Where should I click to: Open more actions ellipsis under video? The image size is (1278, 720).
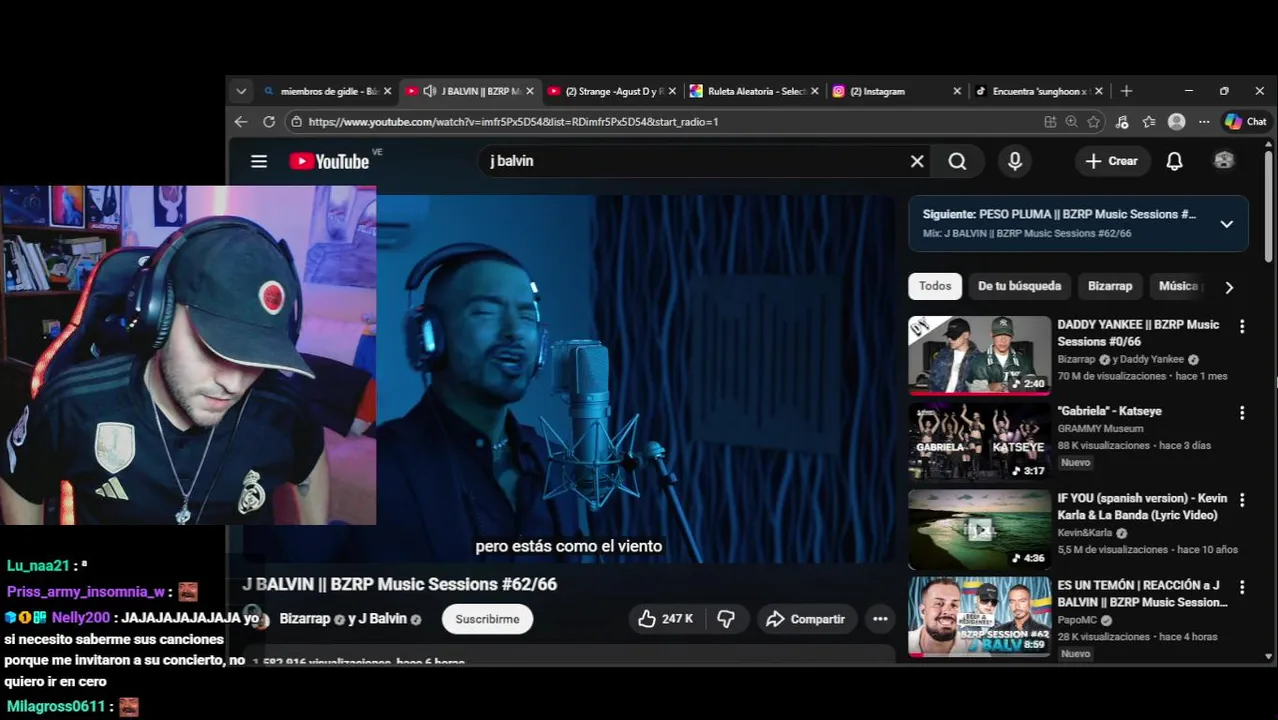coord(880,619)
